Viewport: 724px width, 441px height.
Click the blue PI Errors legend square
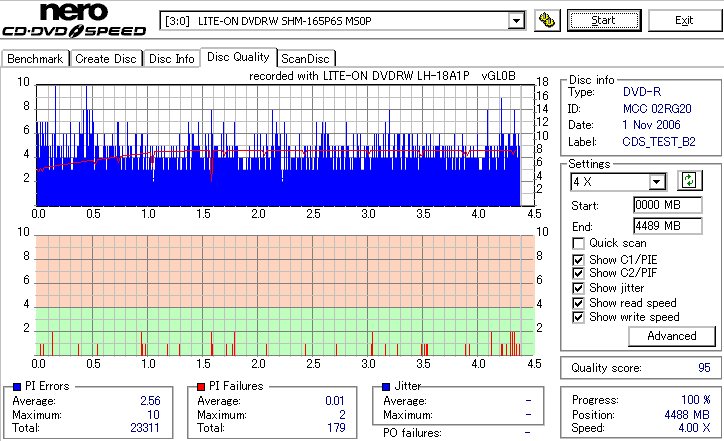coord(17,387)
